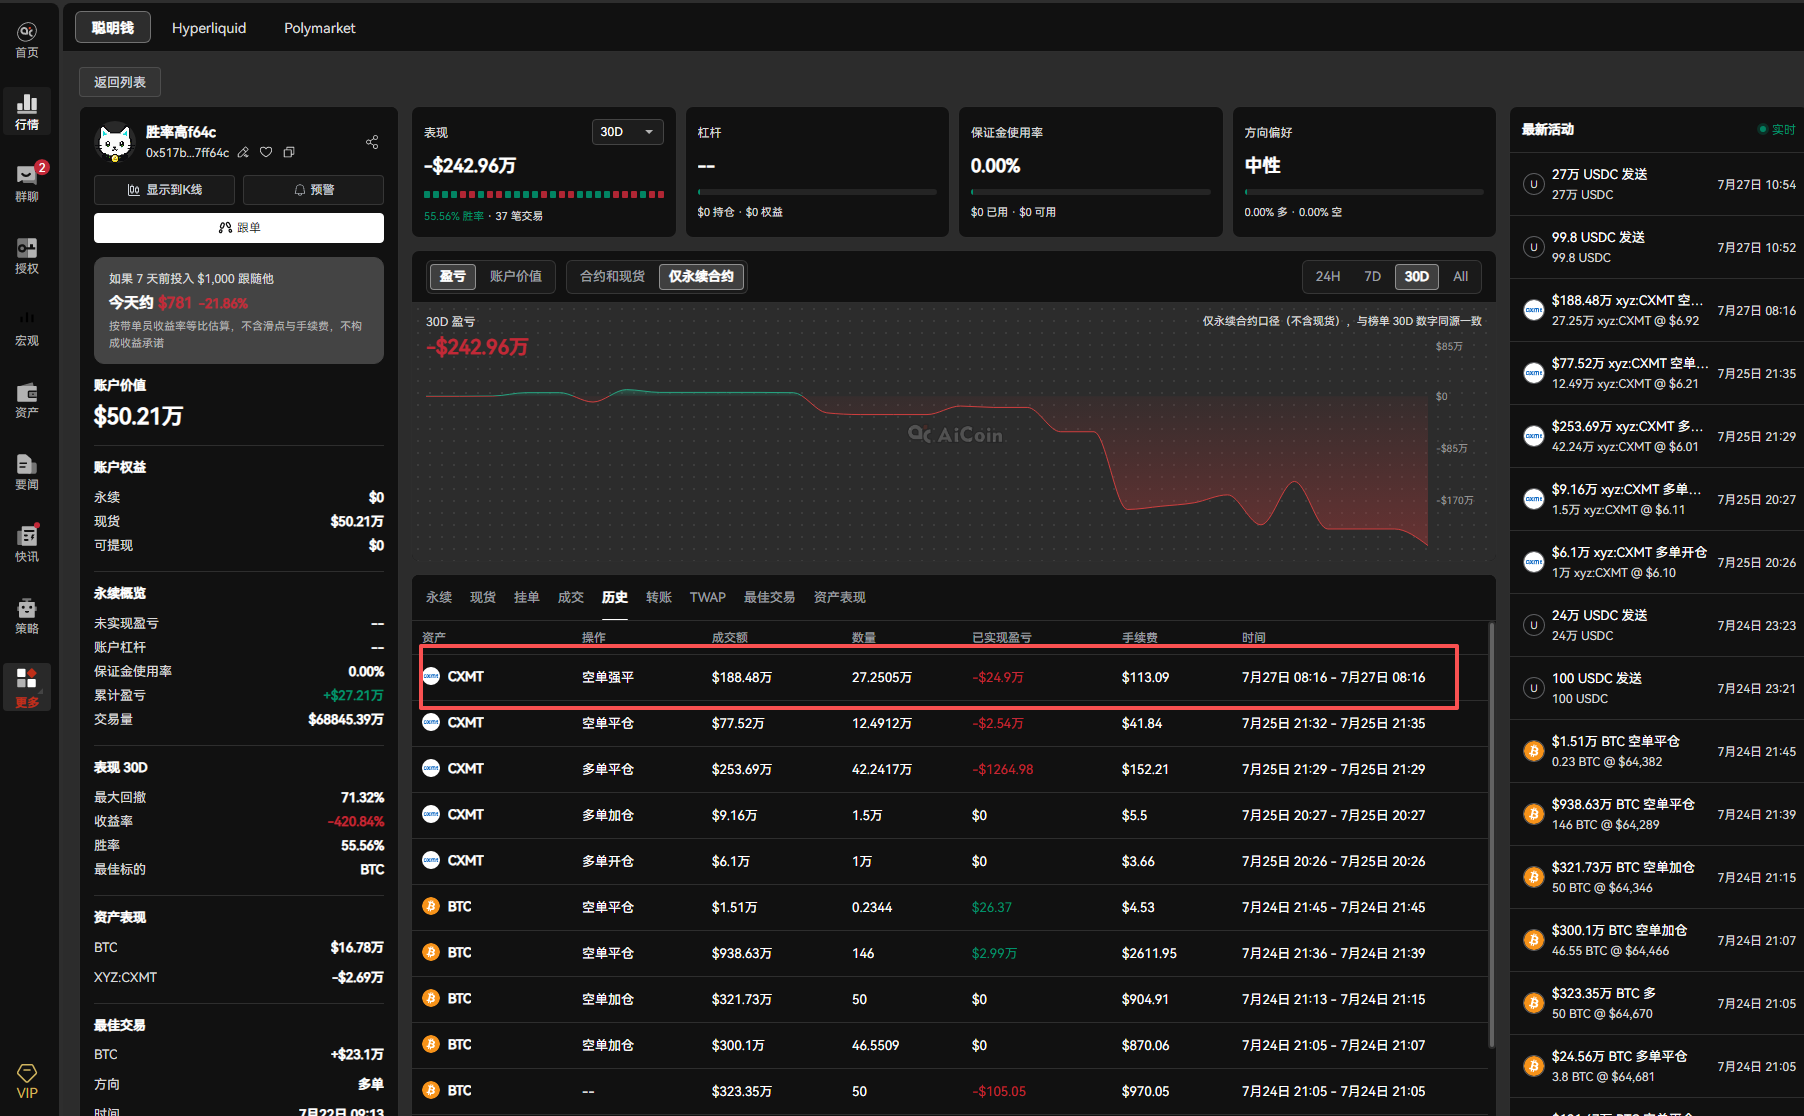Screen dimensions: 1804x1116
Task: Click the white 跟单 copy-trade button
Action: [x=239, y=228]
